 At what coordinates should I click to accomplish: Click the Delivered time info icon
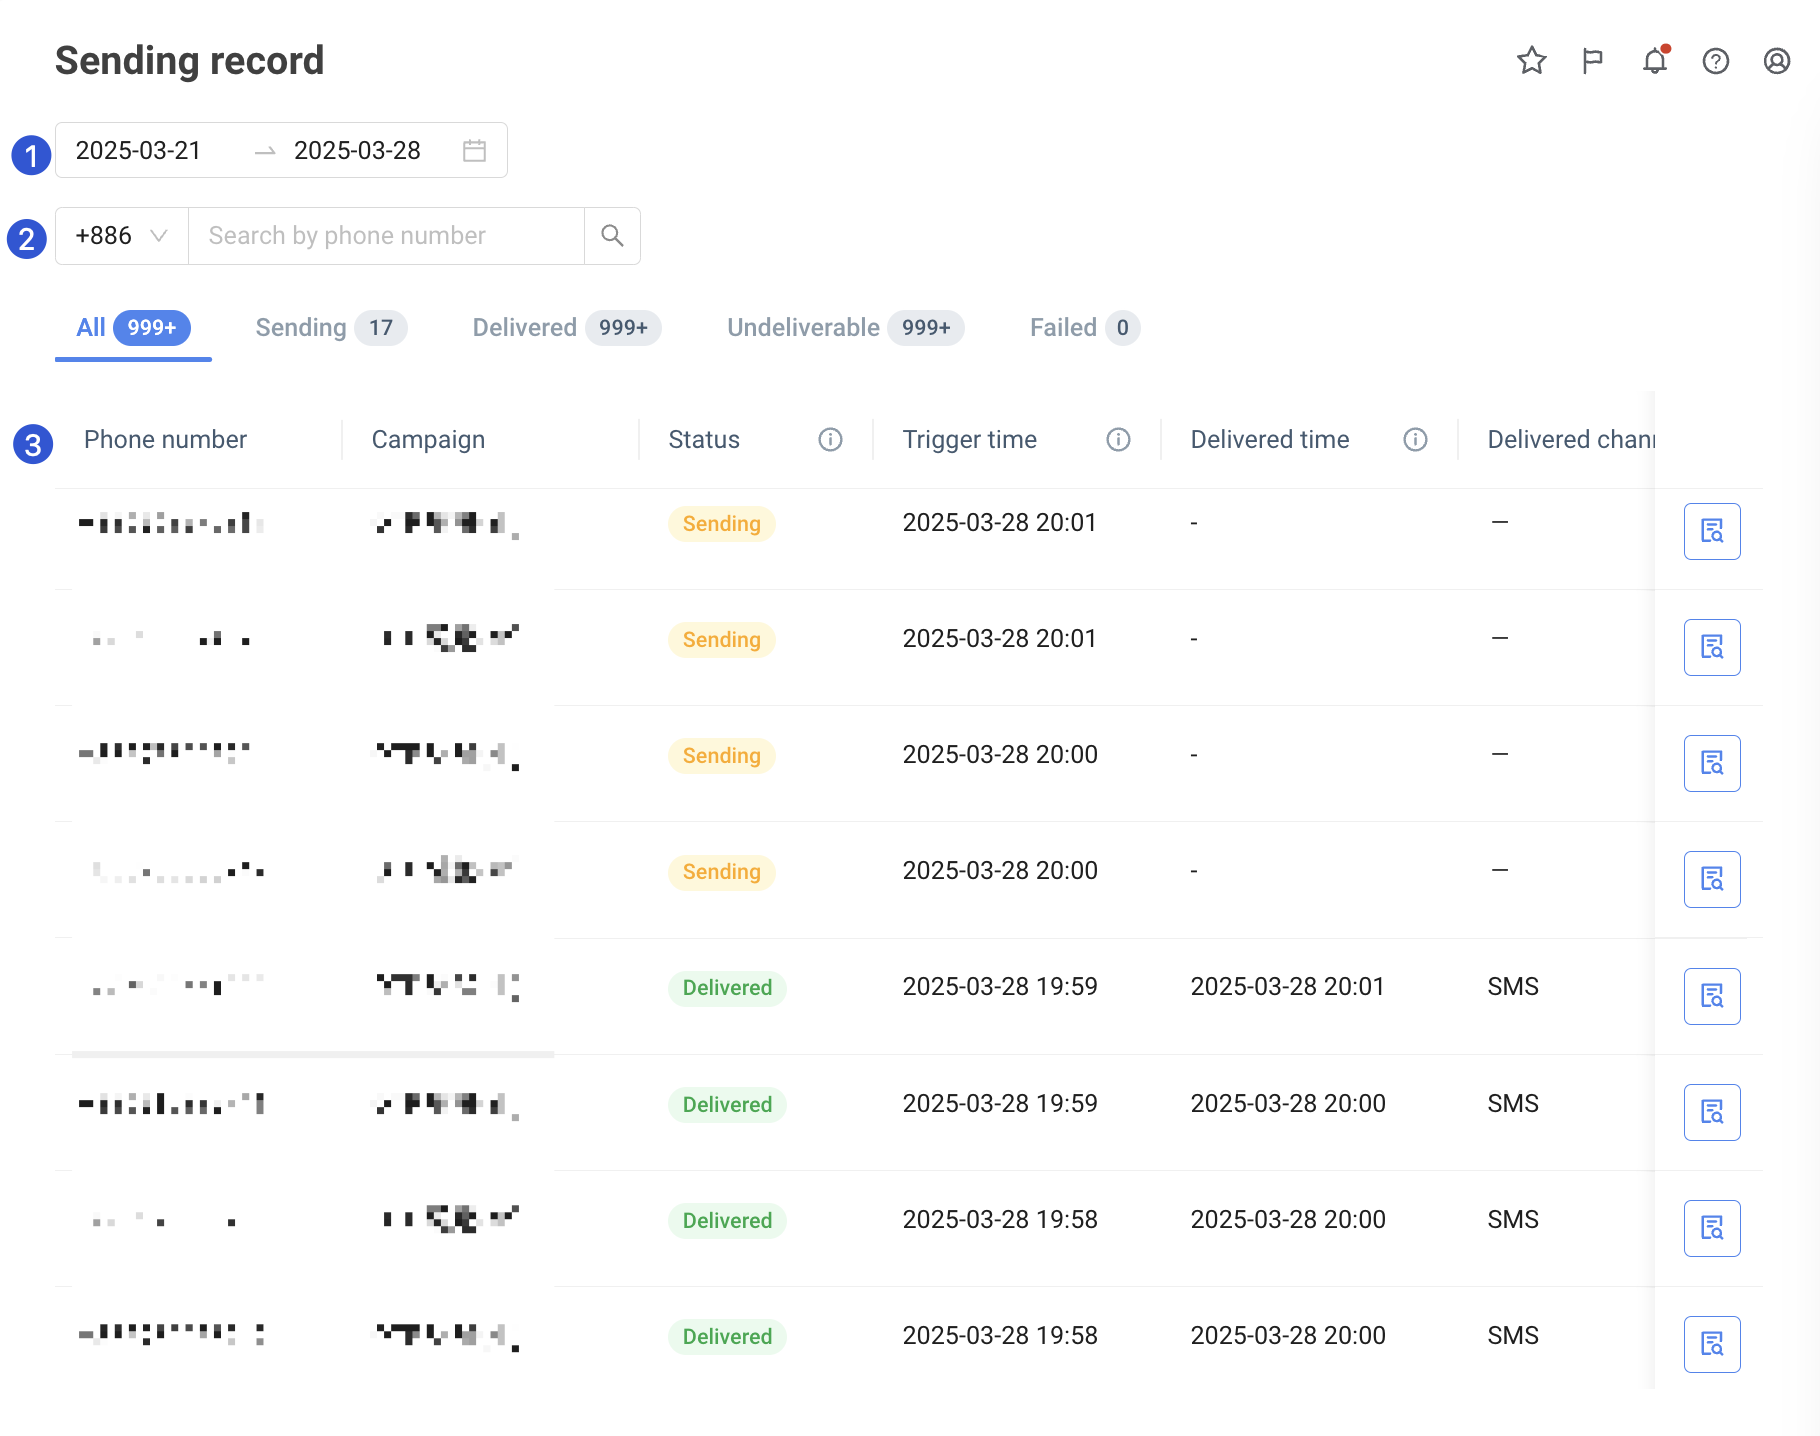pos(1415,440)
